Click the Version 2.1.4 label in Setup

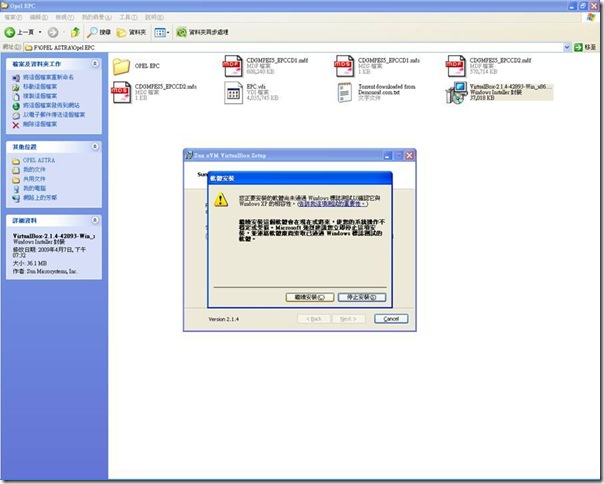(224, 319)
